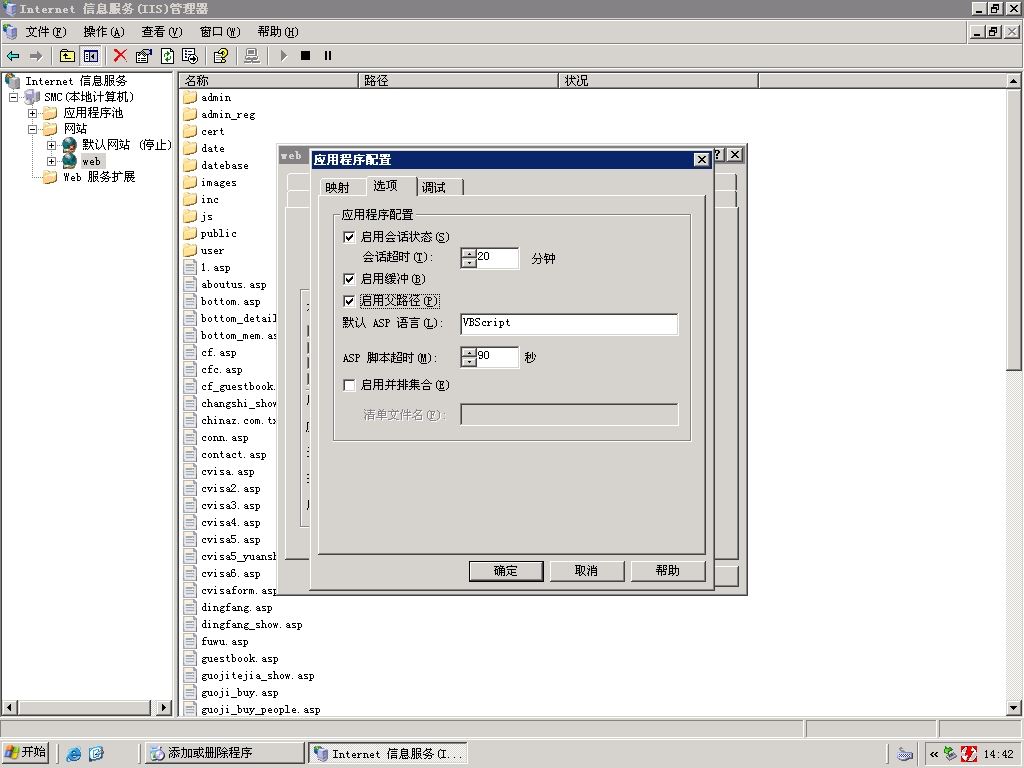This screenshot has width=1024, height=768.
Task: Select the 1.asp file icon
Action: point(190,267)
